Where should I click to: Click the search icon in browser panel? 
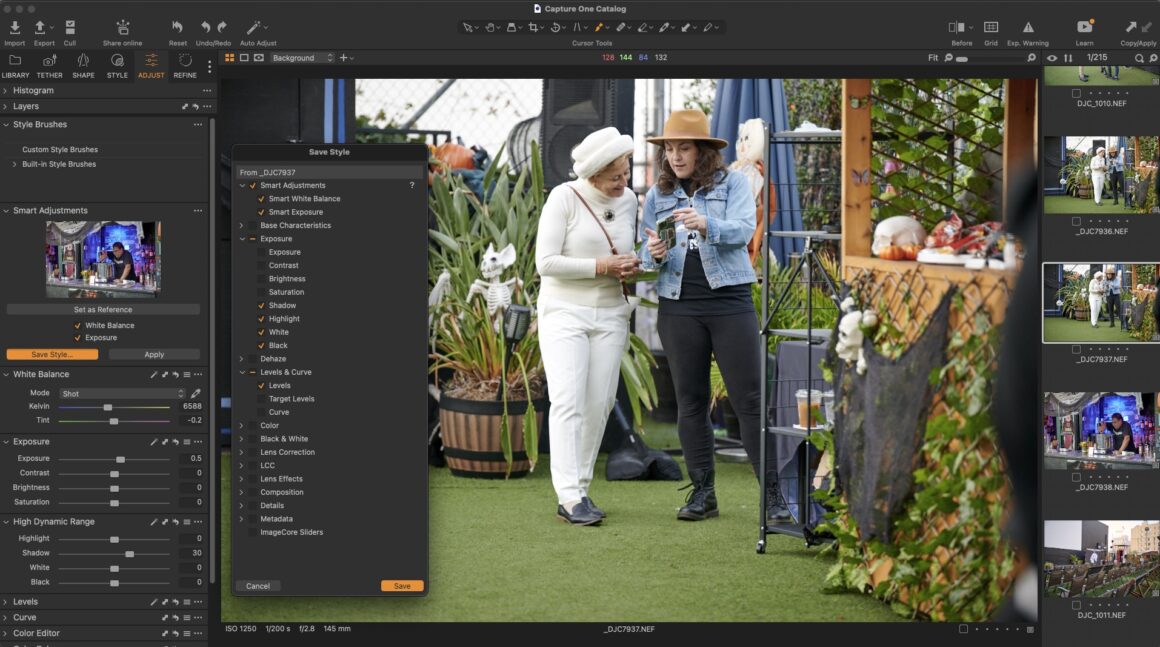pos(1139,58)
